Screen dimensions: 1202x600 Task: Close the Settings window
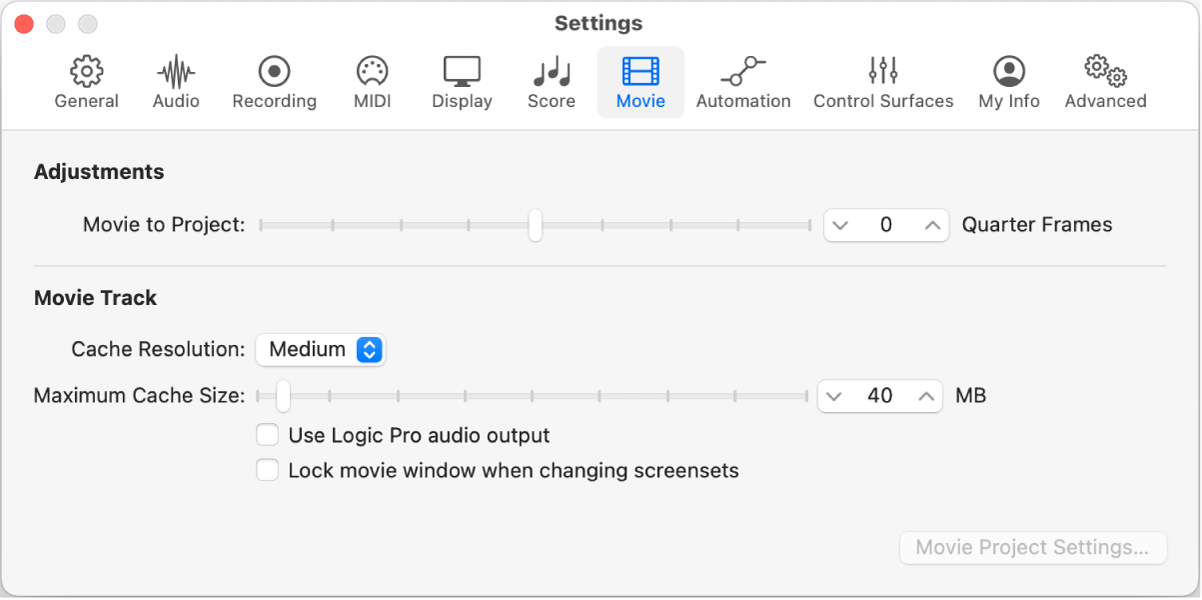tap(25, 23)
